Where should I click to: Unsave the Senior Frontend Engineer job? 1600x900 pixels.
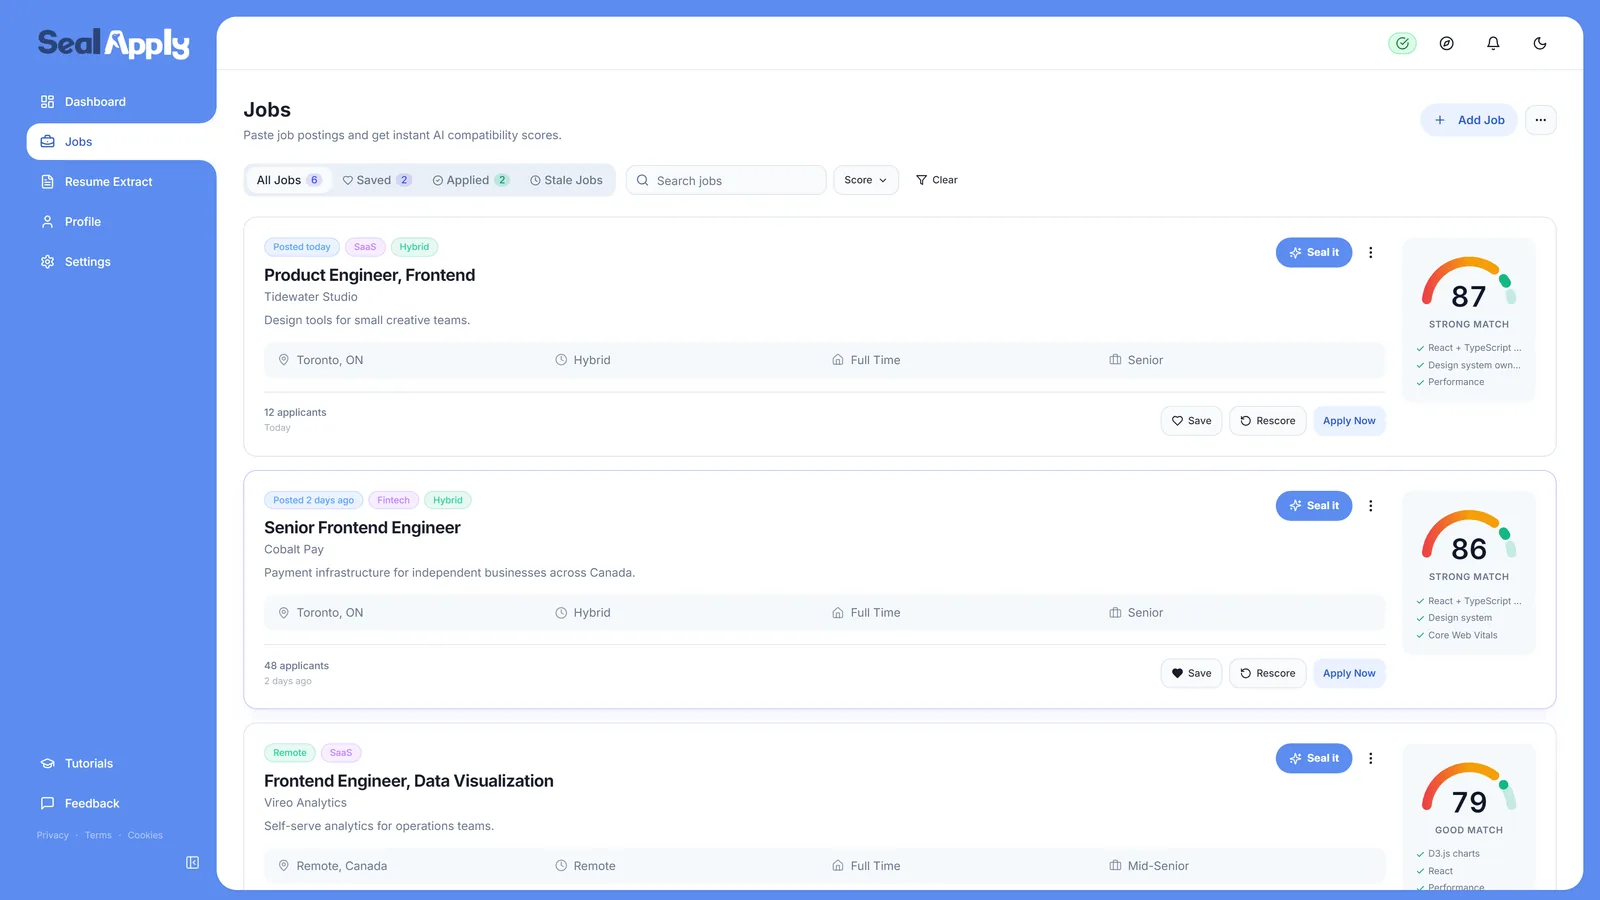pyautogui.click(x=1191, y=673)
